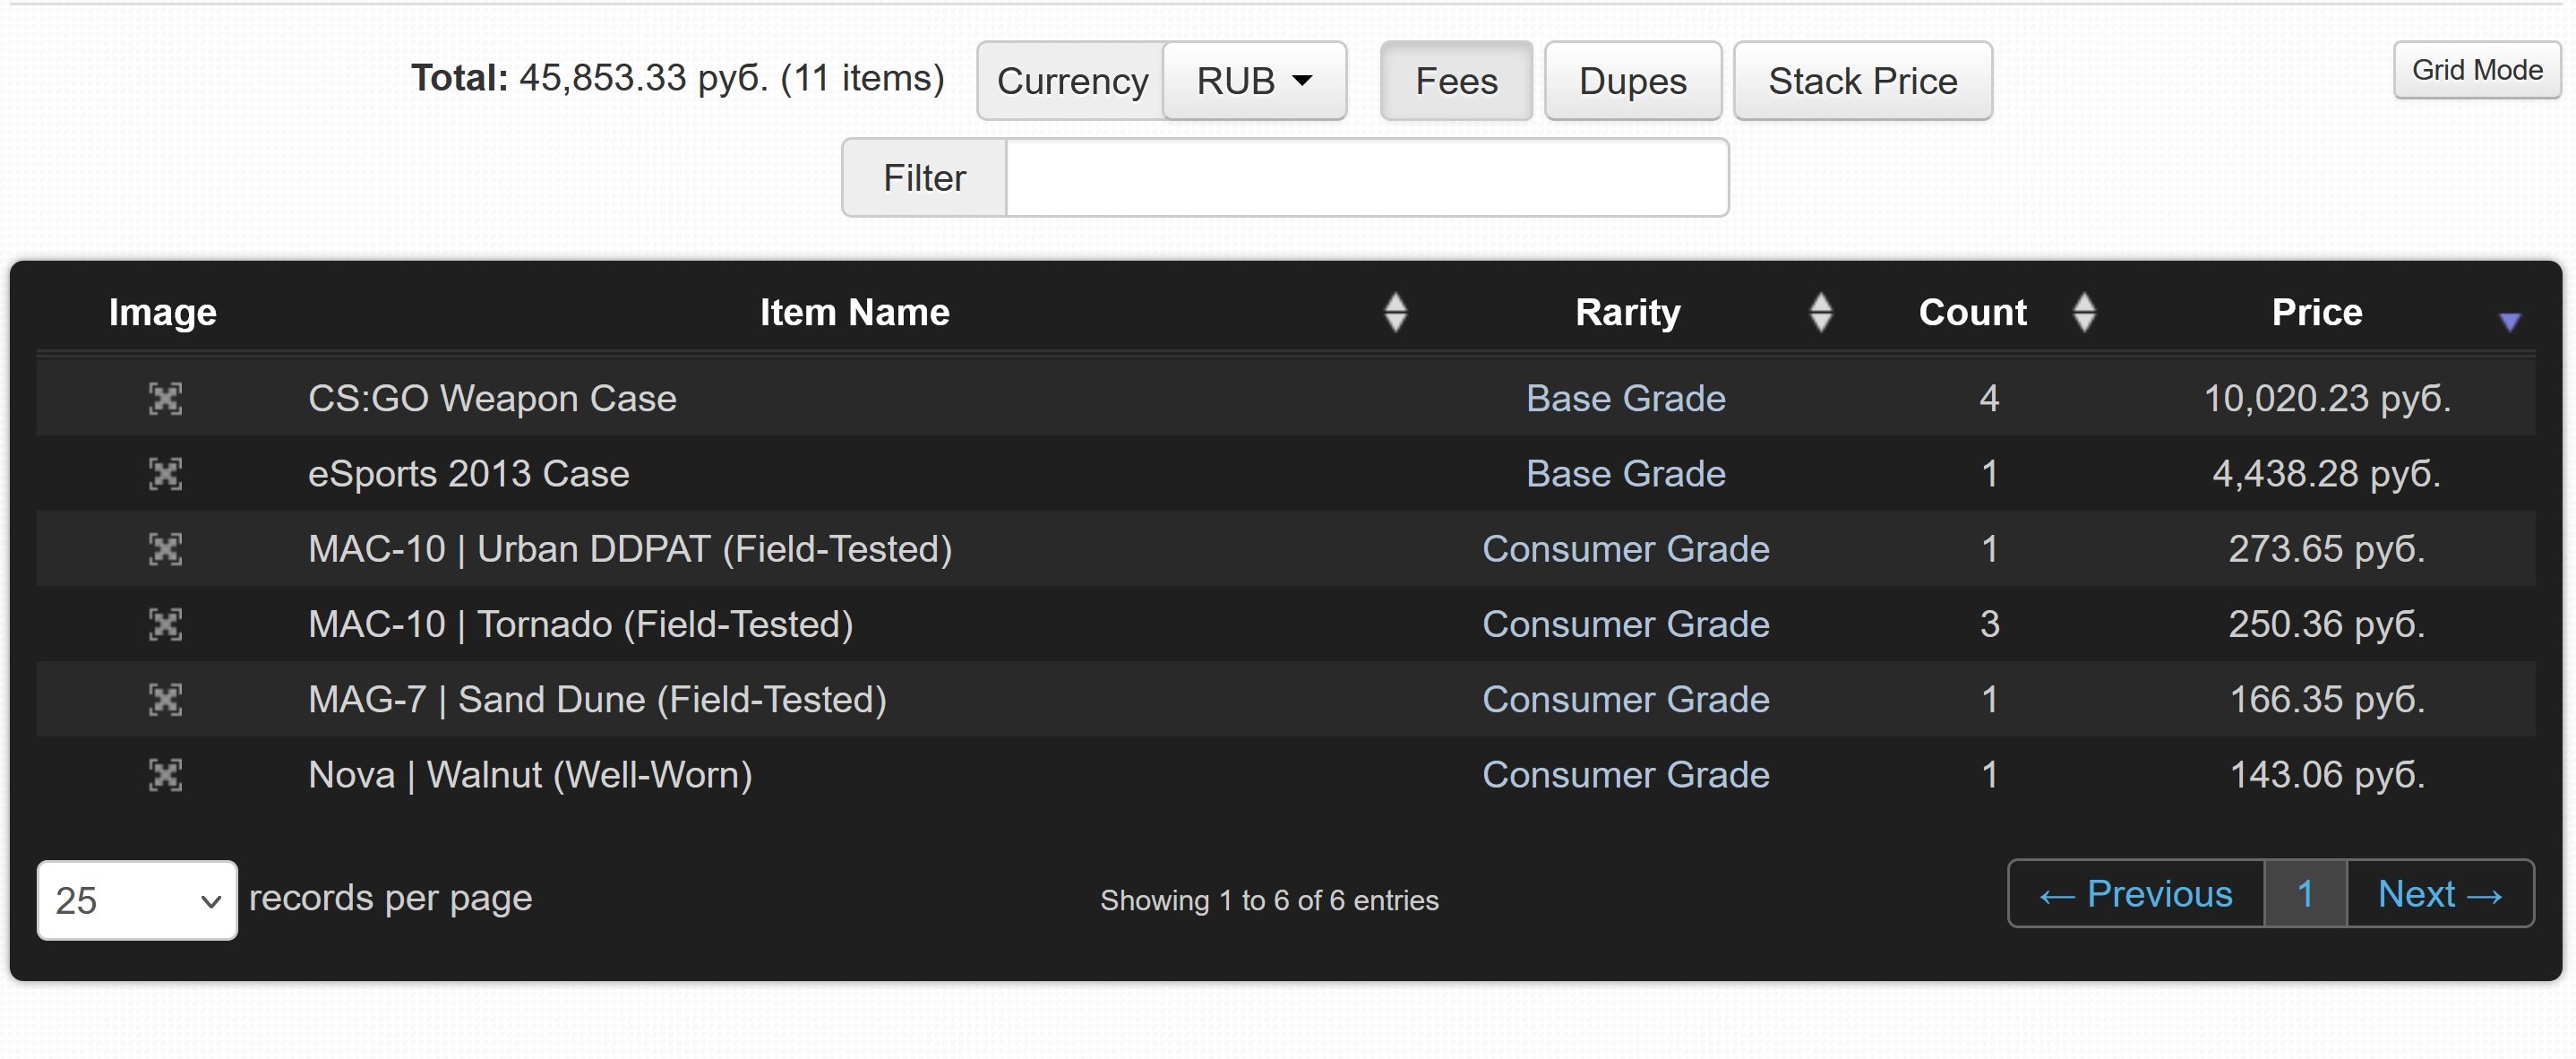Image resolution: width=2576 pixels, height=1059 pixels.
Task: Sort by Item Name using arrows icon
Action: 1395,312
